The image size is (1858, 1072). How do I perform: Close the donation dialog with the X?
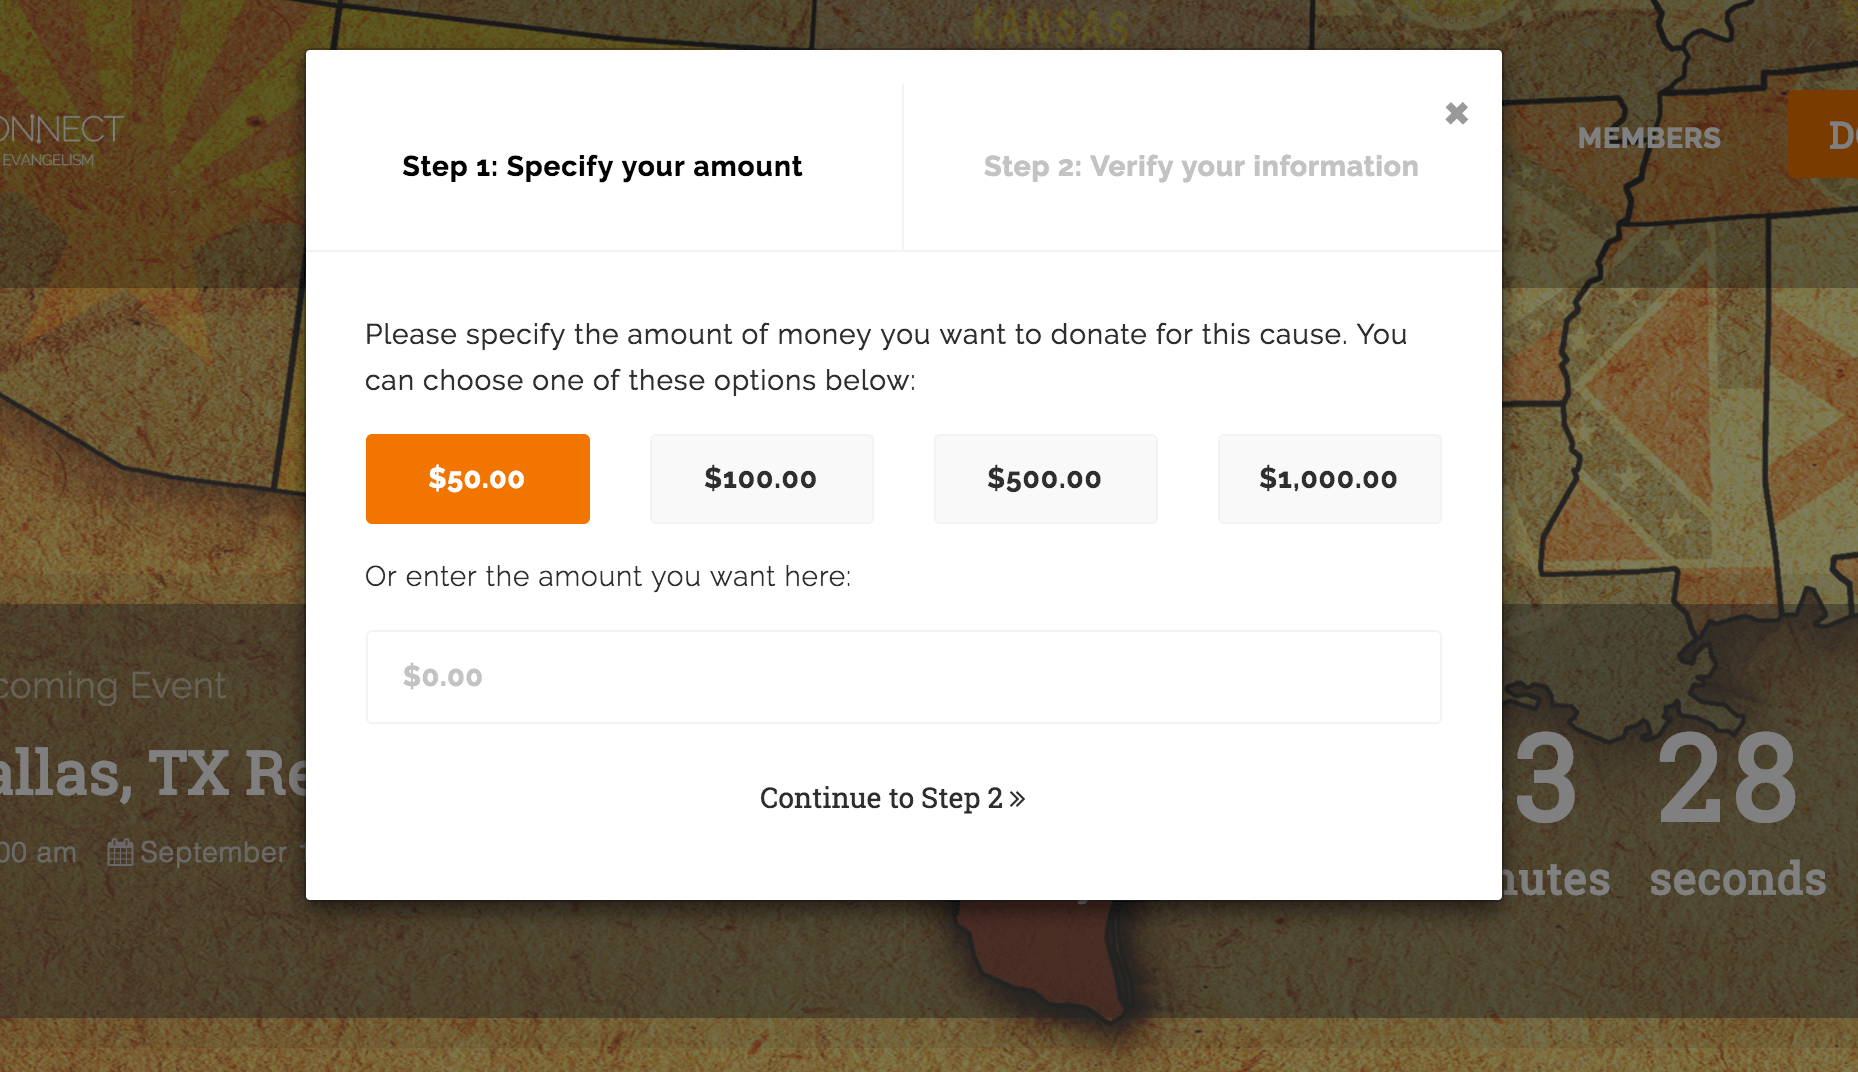[1456, 114]
